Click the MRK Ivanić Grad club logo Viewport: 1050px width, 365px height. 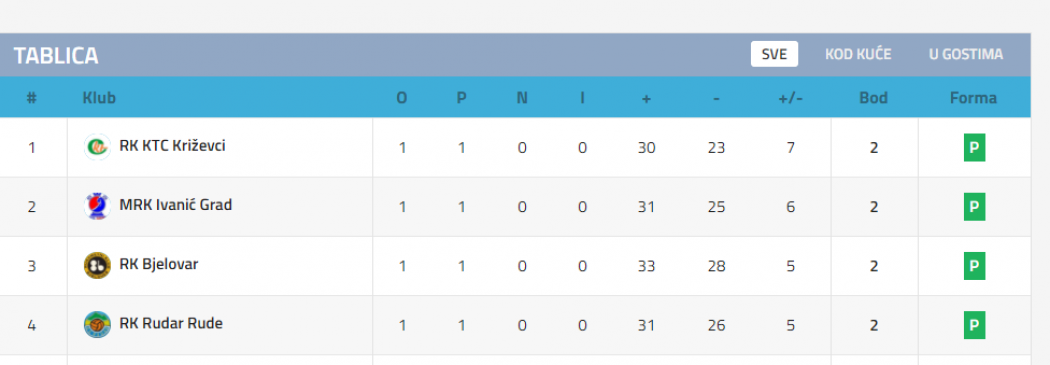tap(97, 206)
